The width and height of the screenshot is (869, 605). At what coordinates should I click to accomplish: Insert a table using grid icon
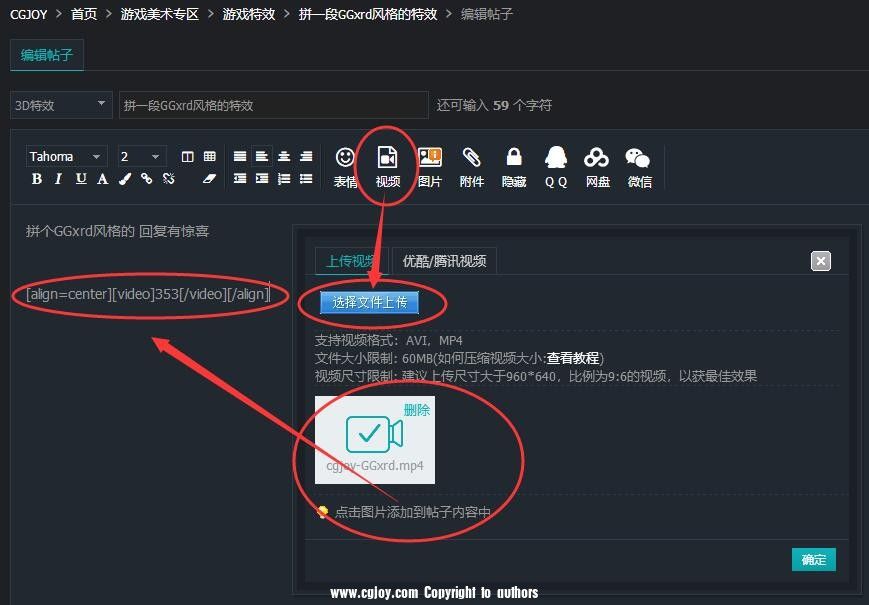point(209,157)
